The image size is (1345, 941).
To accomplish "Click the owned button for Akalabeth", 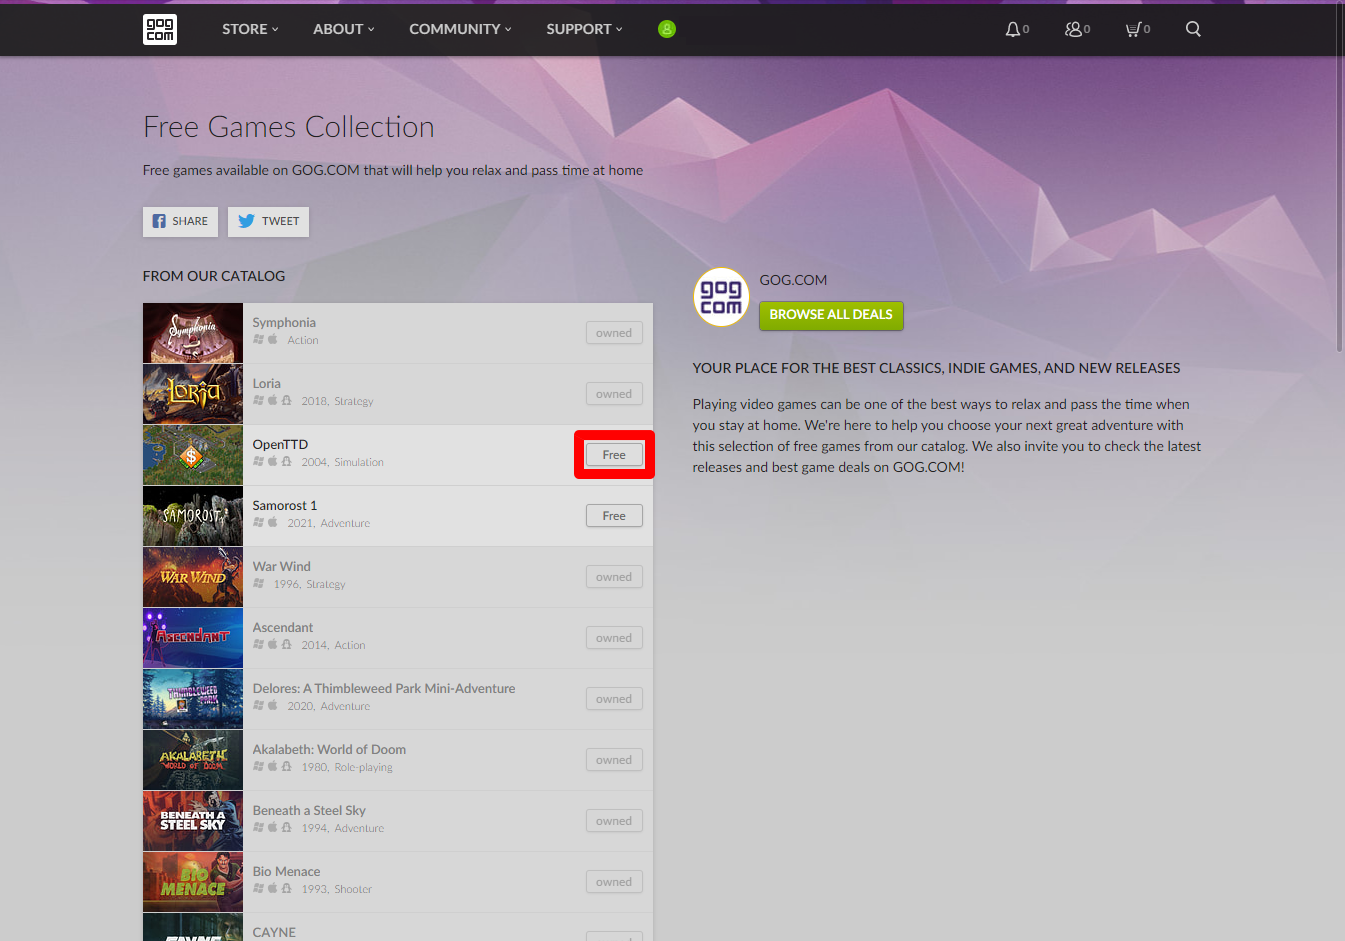I will tap(614, 760).
